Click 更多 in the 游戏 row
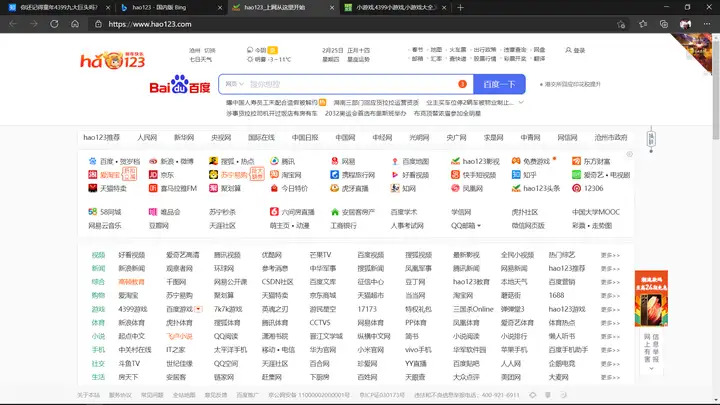The width and height of the screenshot is (720, 405). pyautogui.click(x=610, y=309)
